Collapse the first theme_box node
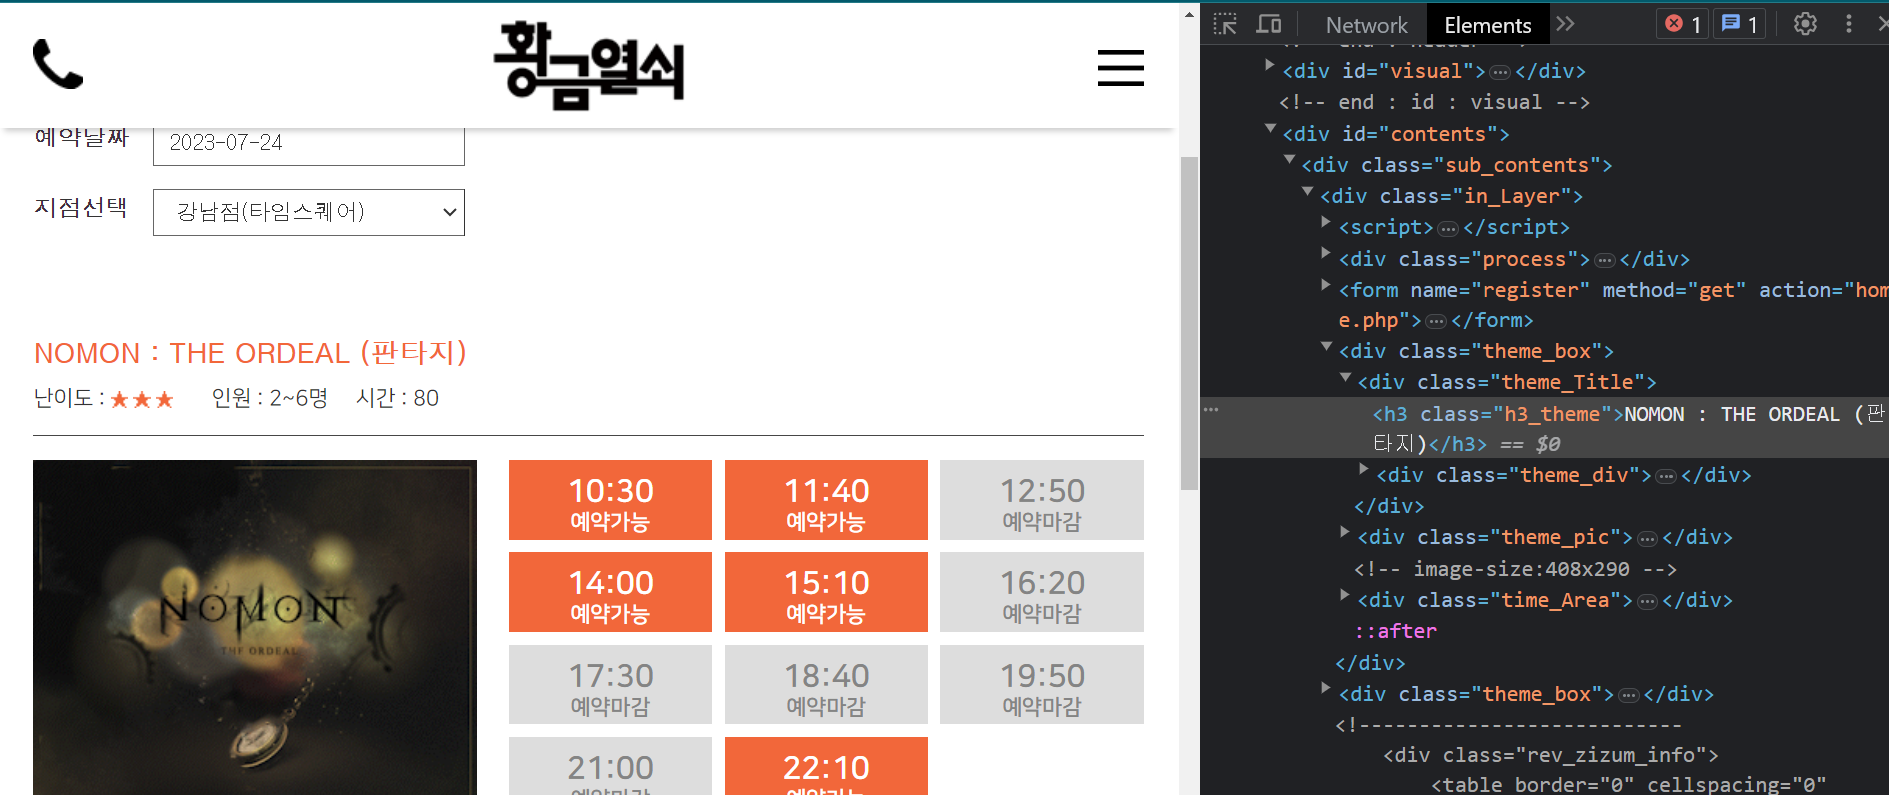Screen dimensions: 1889x795 tap(1326, 345)
